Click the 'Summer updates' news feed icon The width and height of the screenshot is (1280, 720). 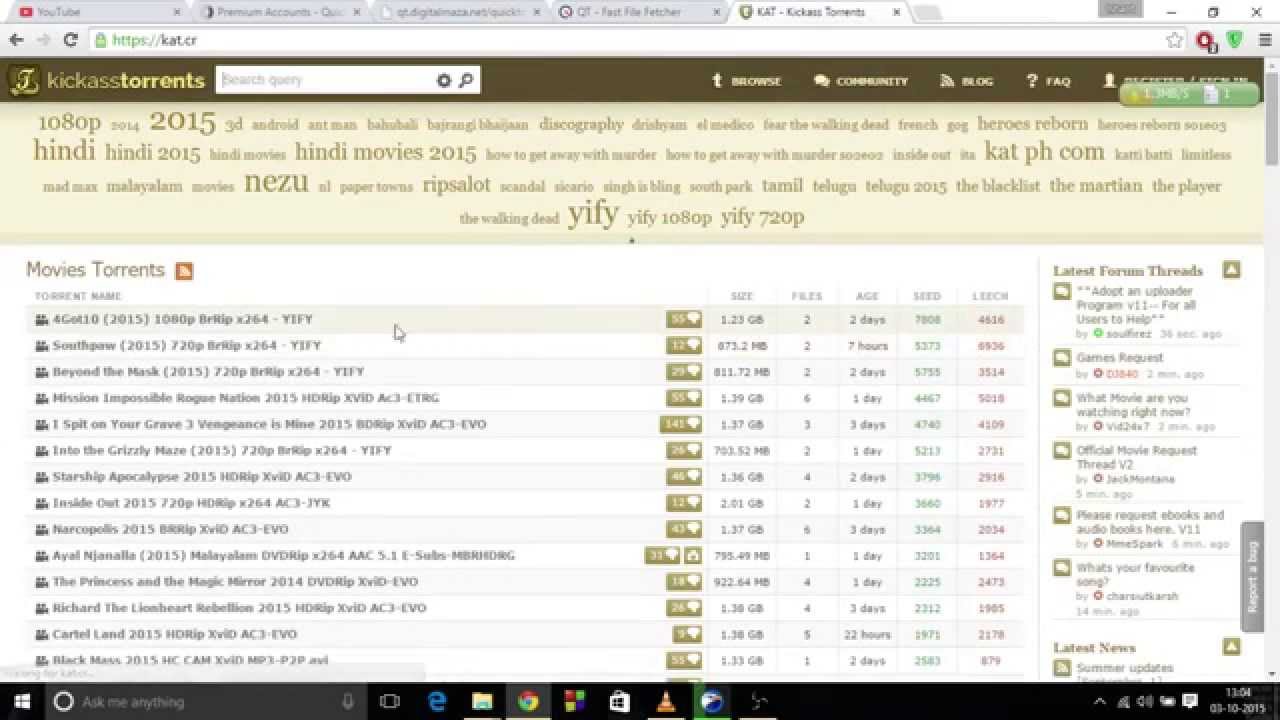pyautogui.click(x=1062, y=668)
